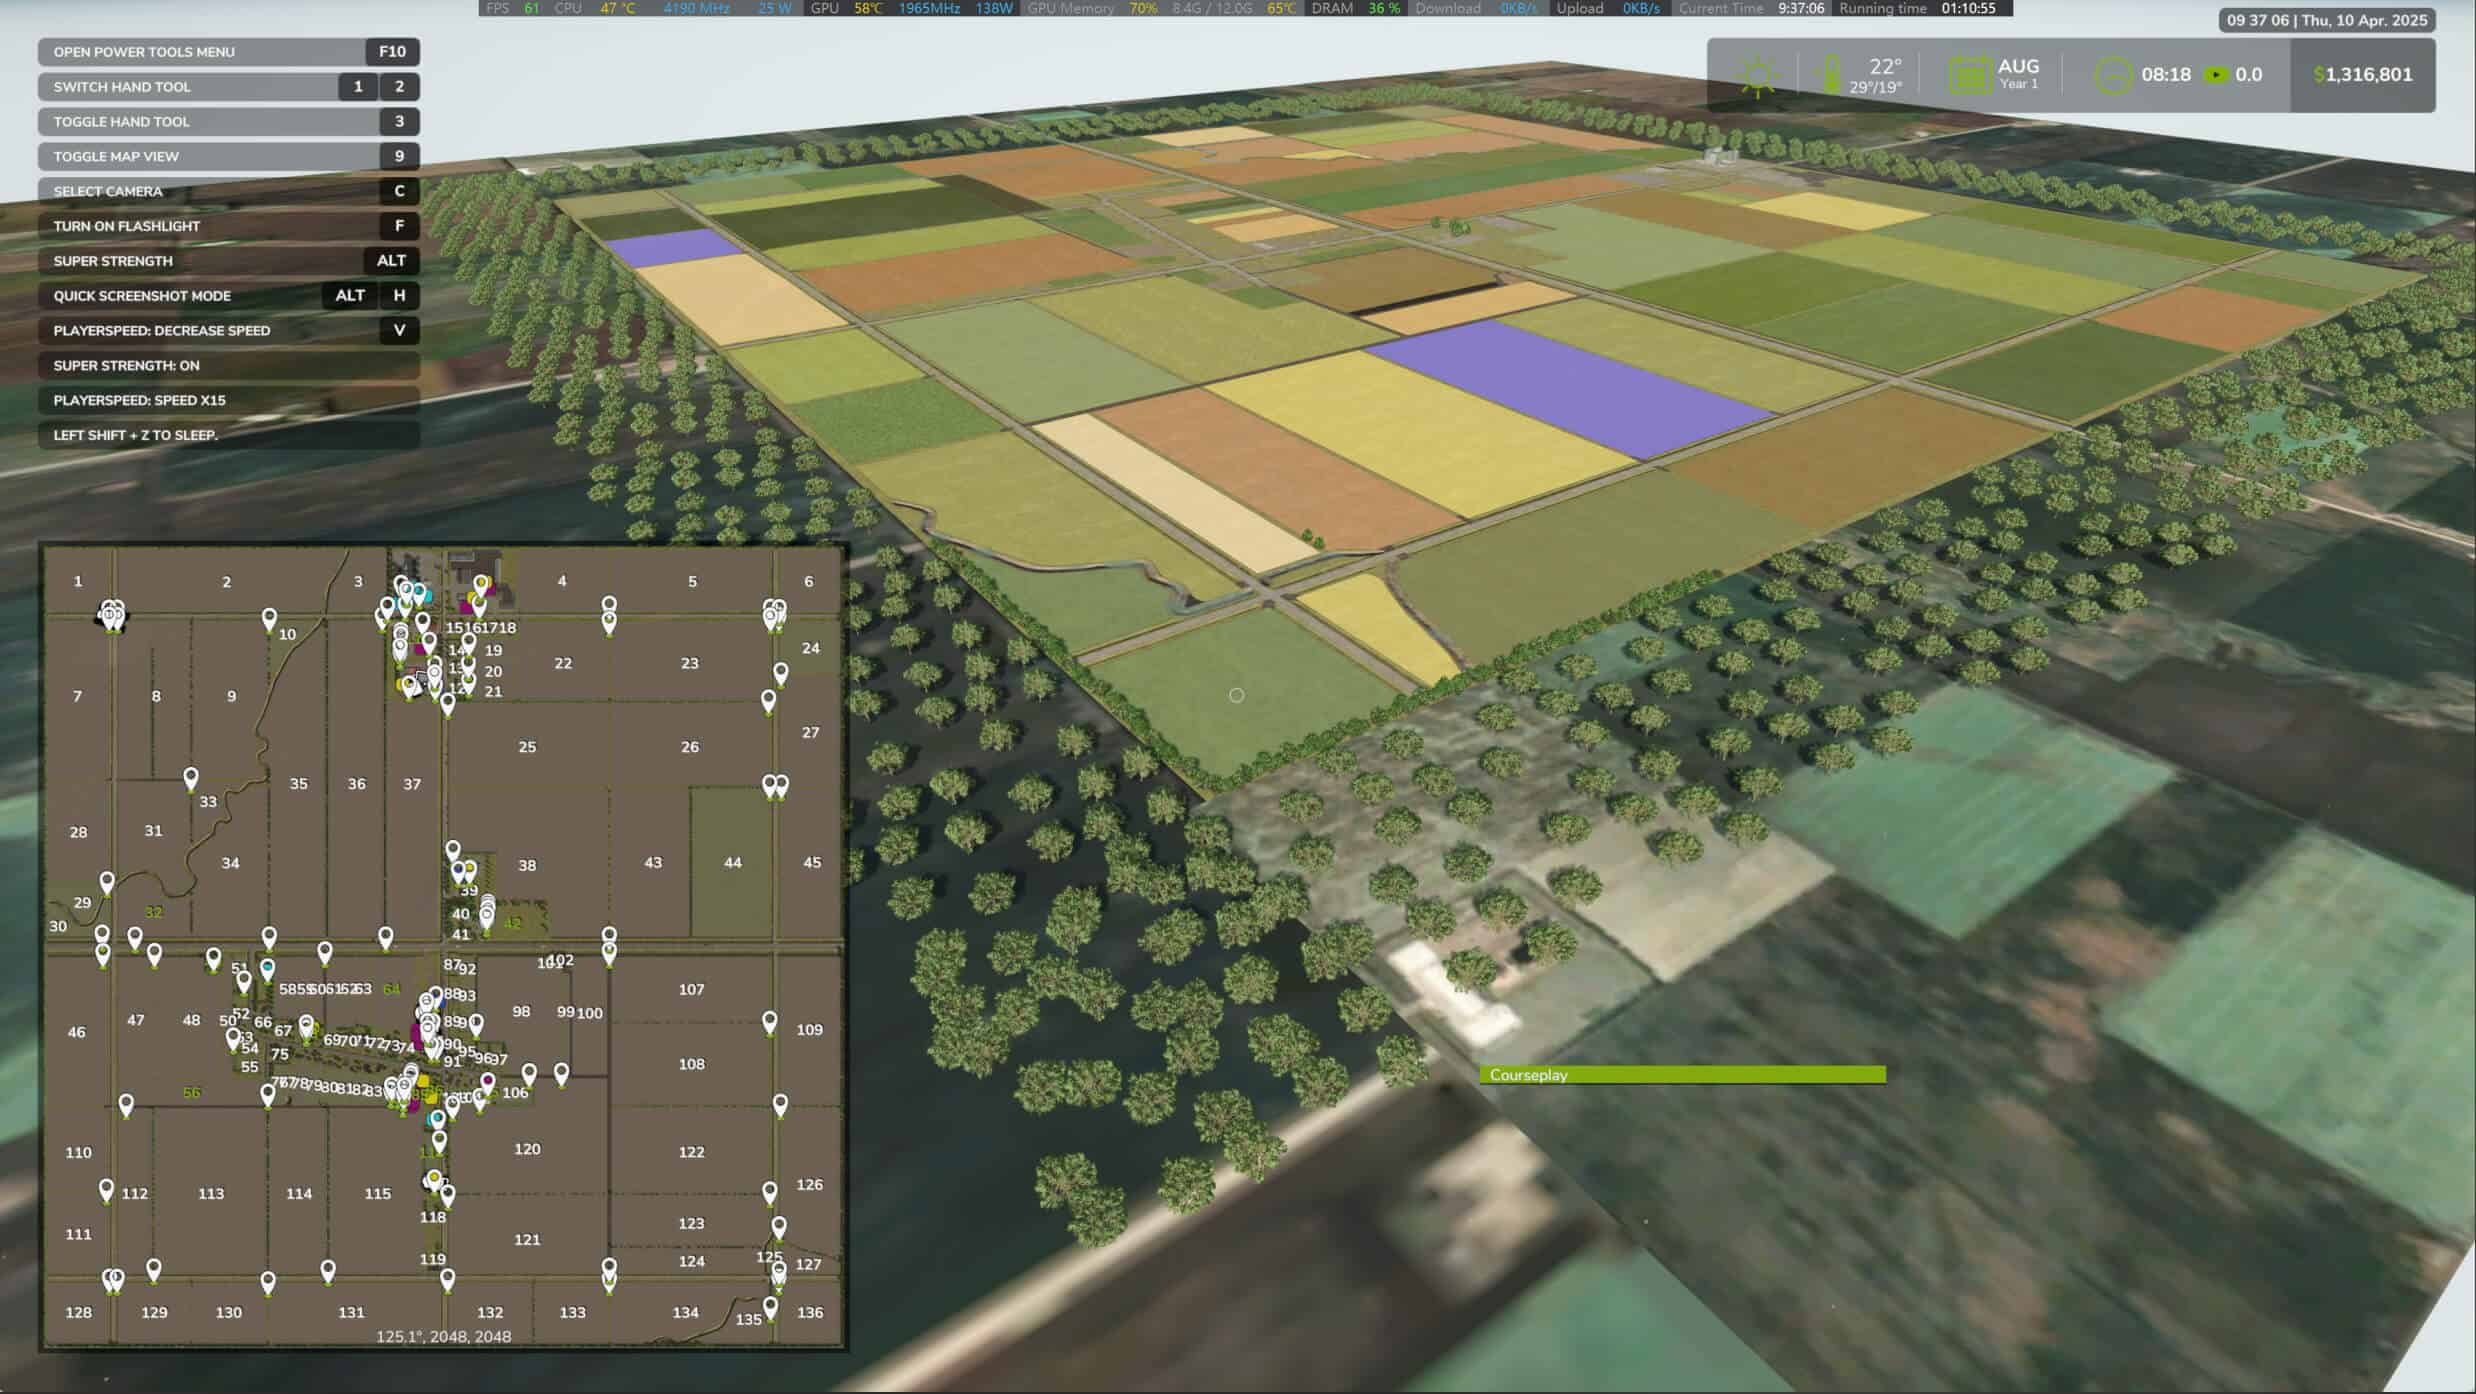Toggle hand tool via the 3 key badge
2476x1394 pixels.
coord(399,121)
